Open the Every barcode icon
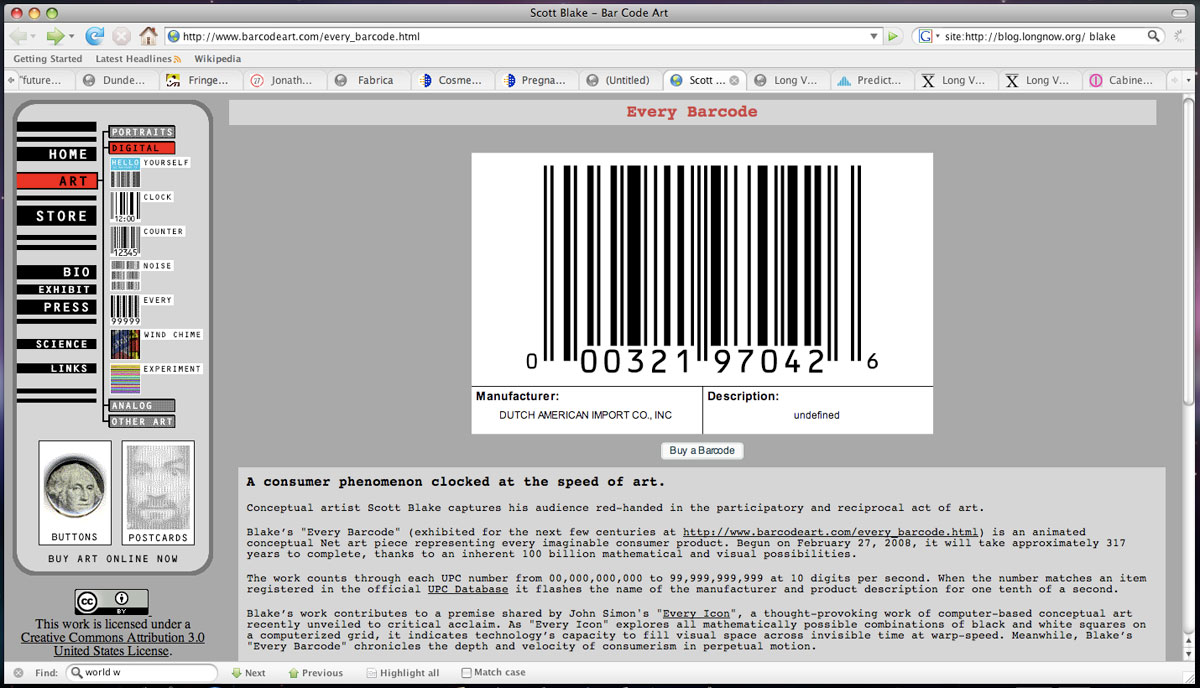Screen dimensions: 1200x688 (x=125, y=310)
